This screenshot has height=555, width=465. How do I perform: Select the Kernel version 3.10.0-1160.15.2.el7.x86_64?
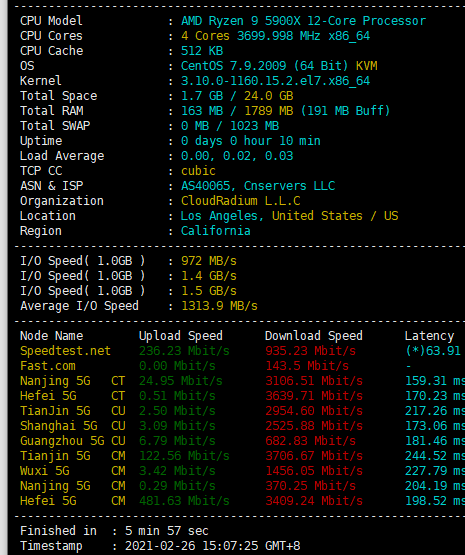click(275, 81)
